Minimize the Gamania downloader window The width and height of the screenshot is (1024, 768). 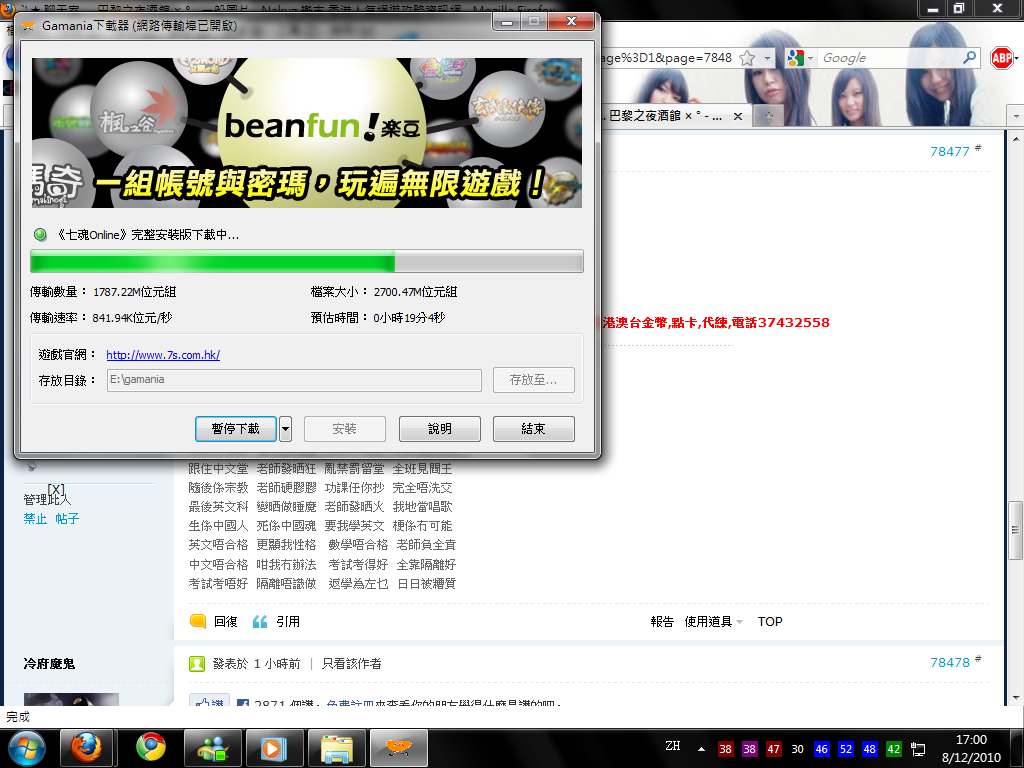point(506,22)
